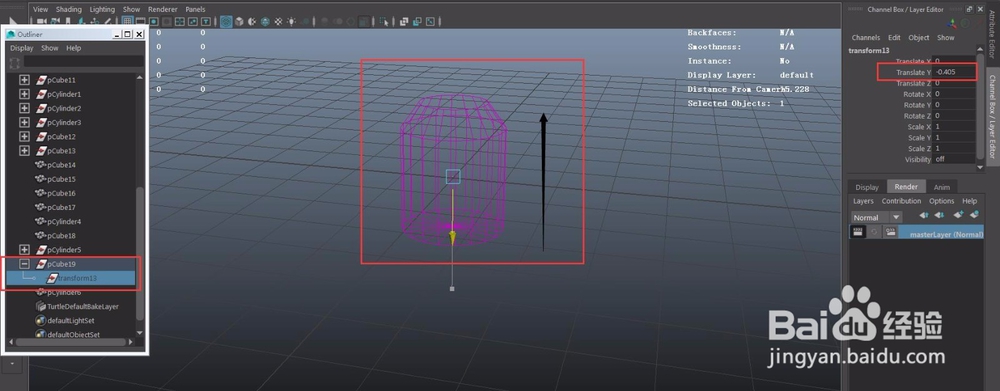Viewport: 1000px width, 391px height.
Task: Click the camera-with-lock icon in panel toolbar
Action: [x=55, y=22]
